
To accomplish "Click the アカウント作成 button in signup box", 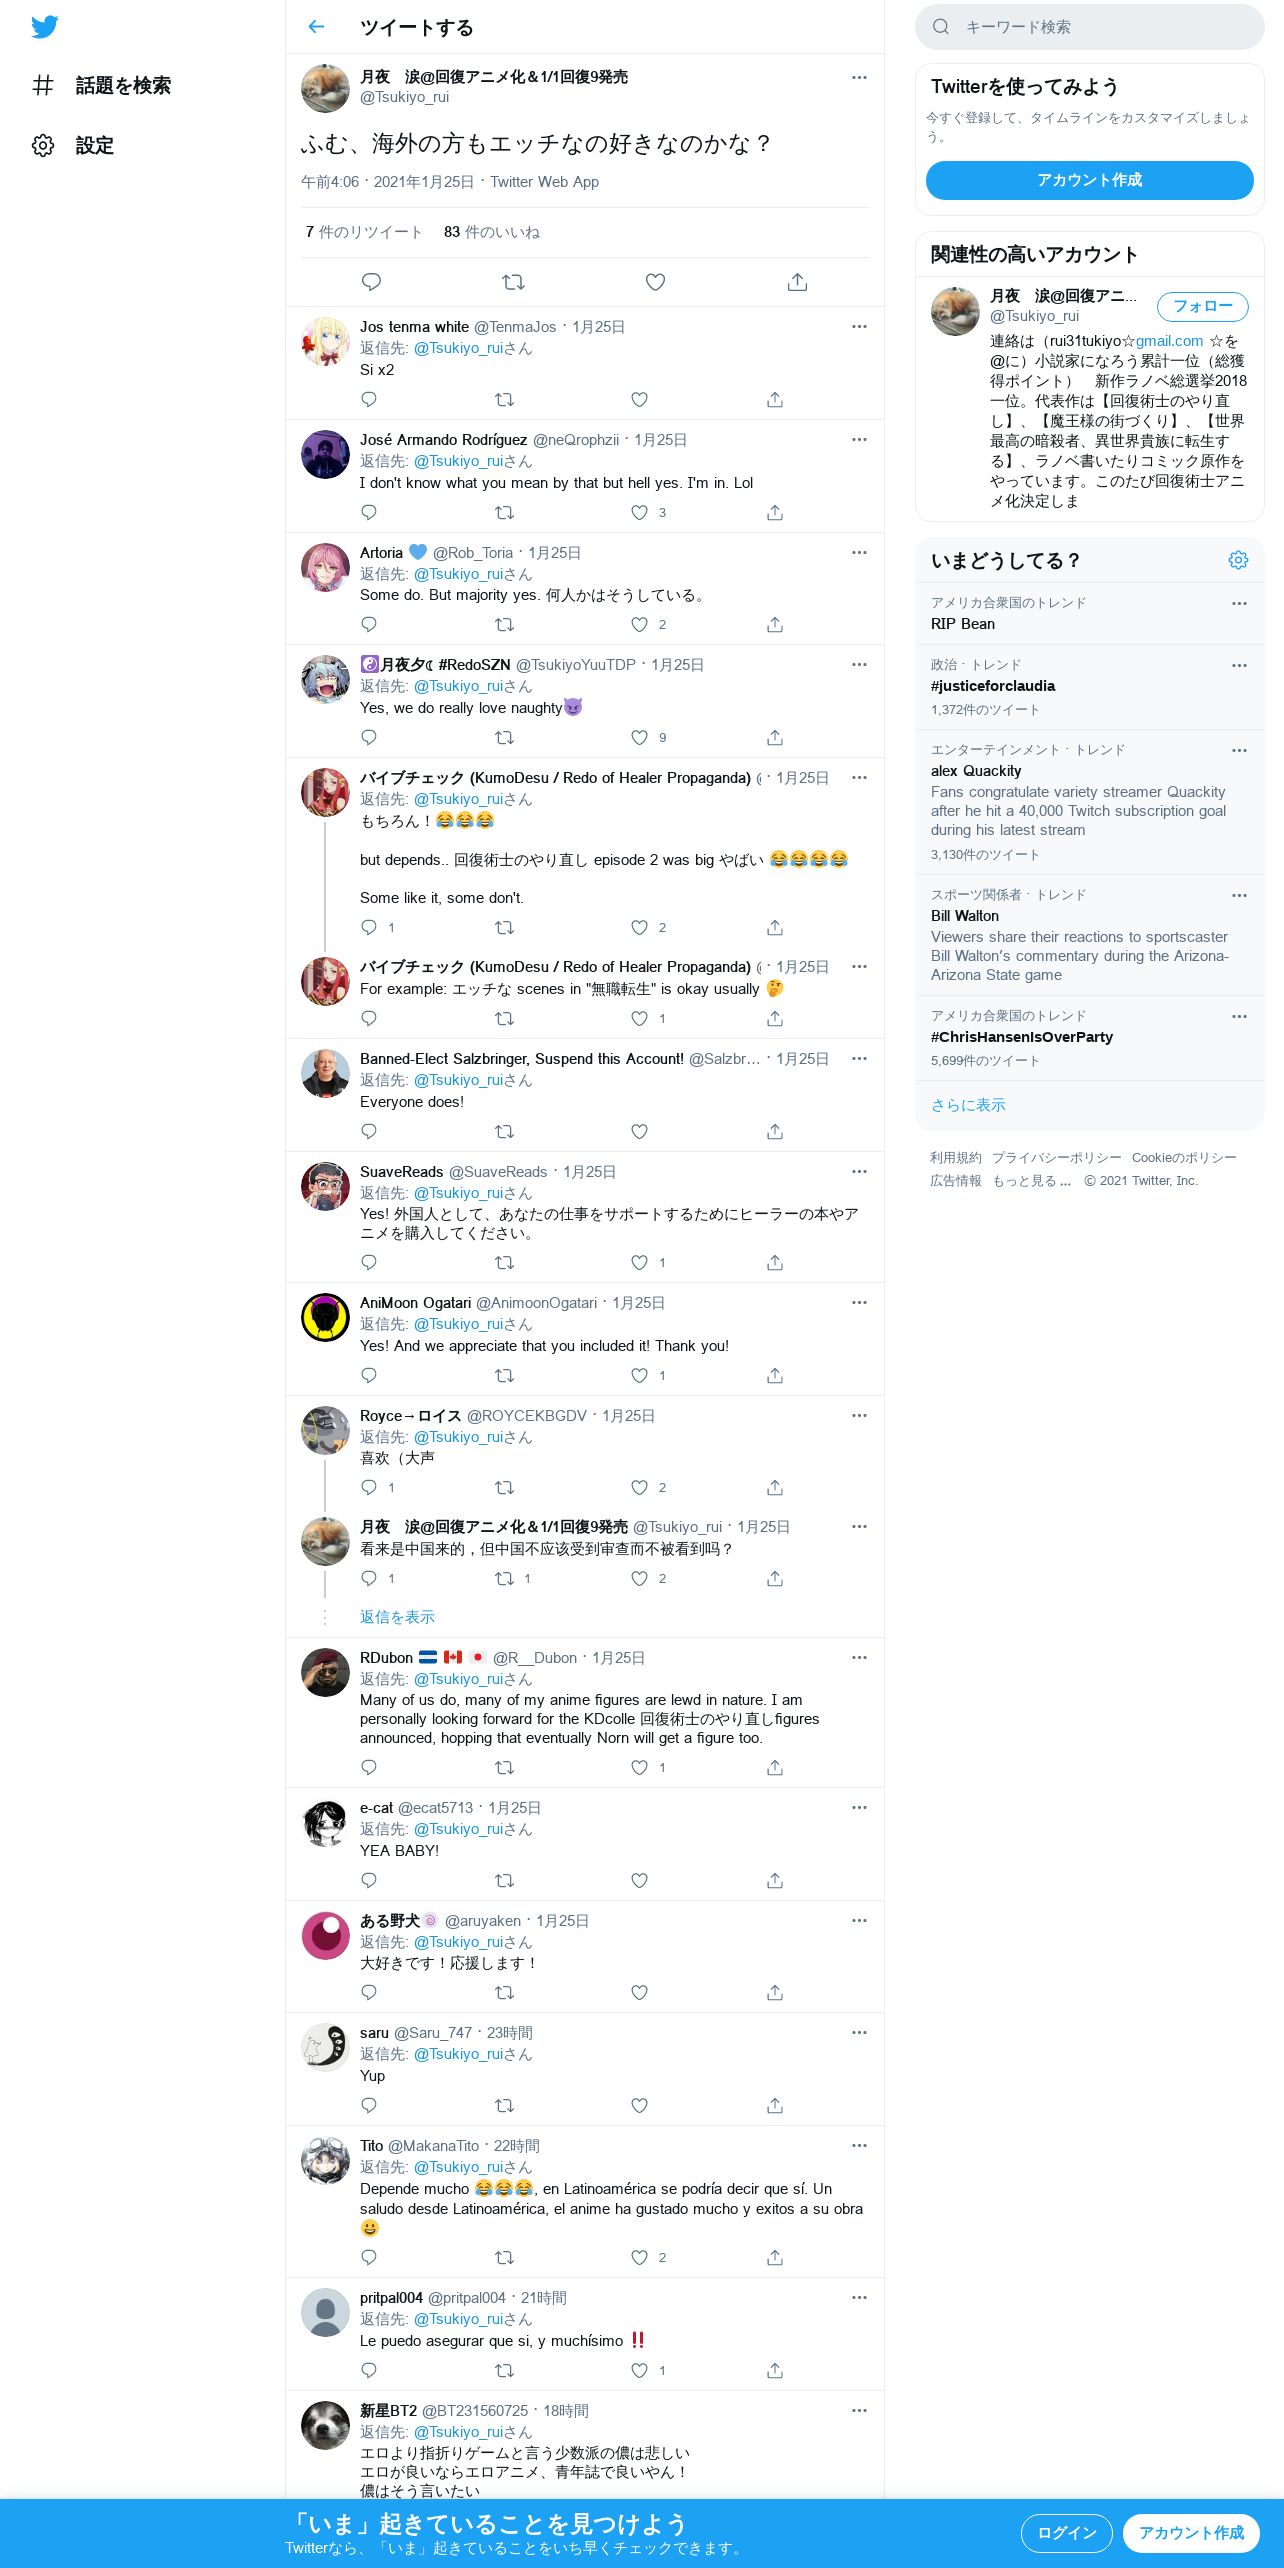I will (1089, 180).
